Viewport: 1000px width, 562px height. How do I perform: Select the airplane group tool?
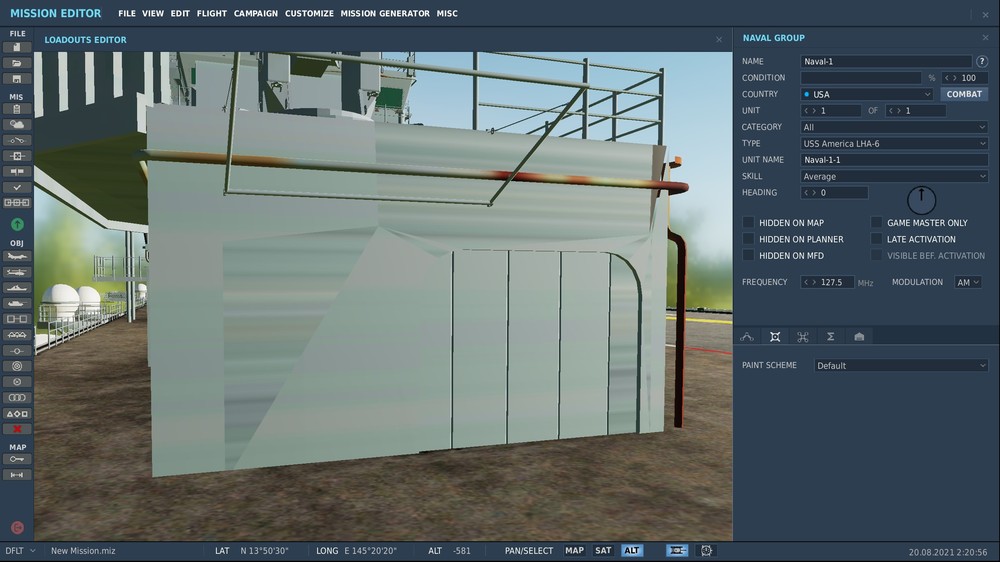click(x=17, y=256)
